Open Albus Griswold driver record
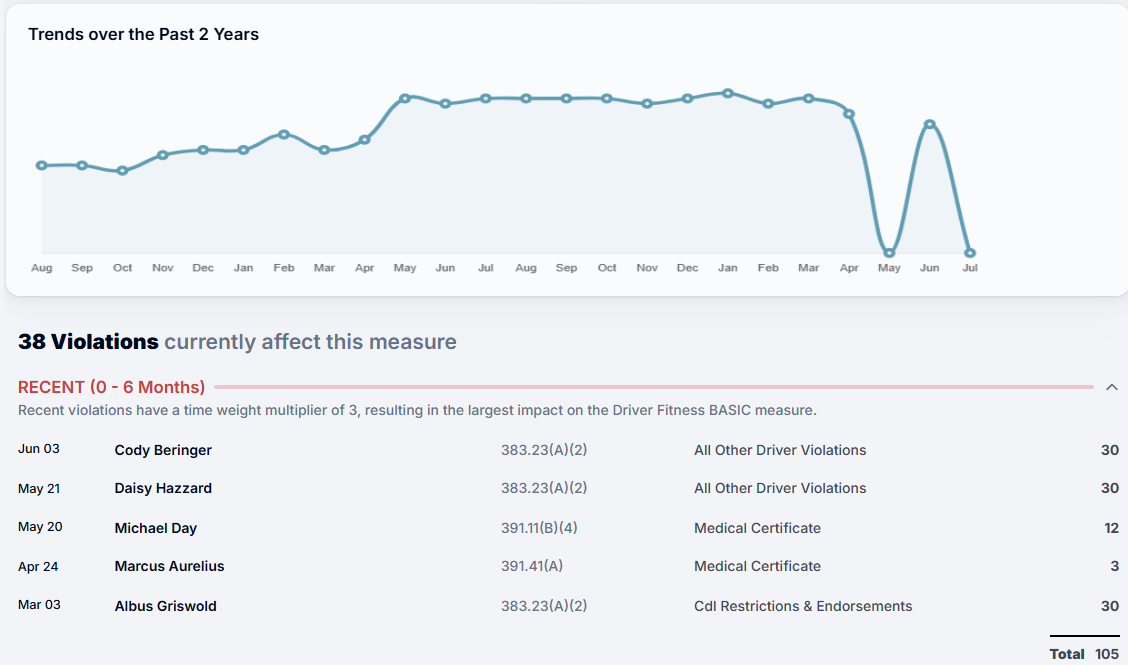The image size is (1128, 665). click(x=165, y=606)
